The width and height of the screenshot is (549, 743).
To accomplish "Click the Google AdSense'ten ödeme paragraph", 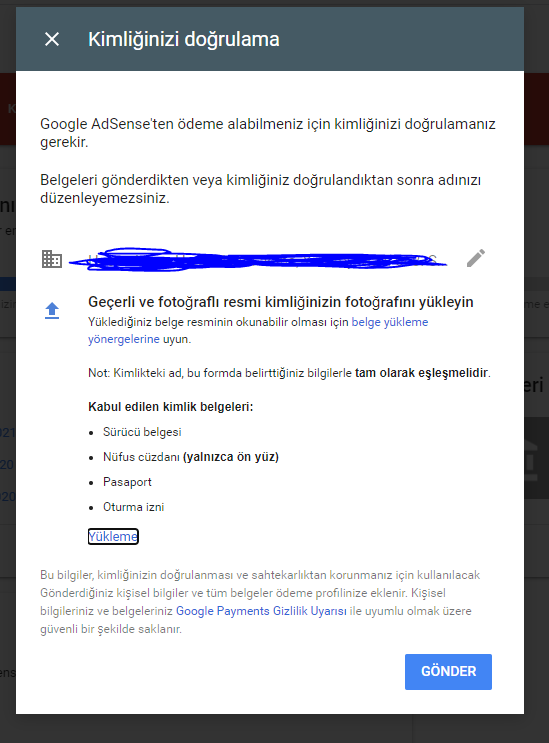I will [268, 133].
